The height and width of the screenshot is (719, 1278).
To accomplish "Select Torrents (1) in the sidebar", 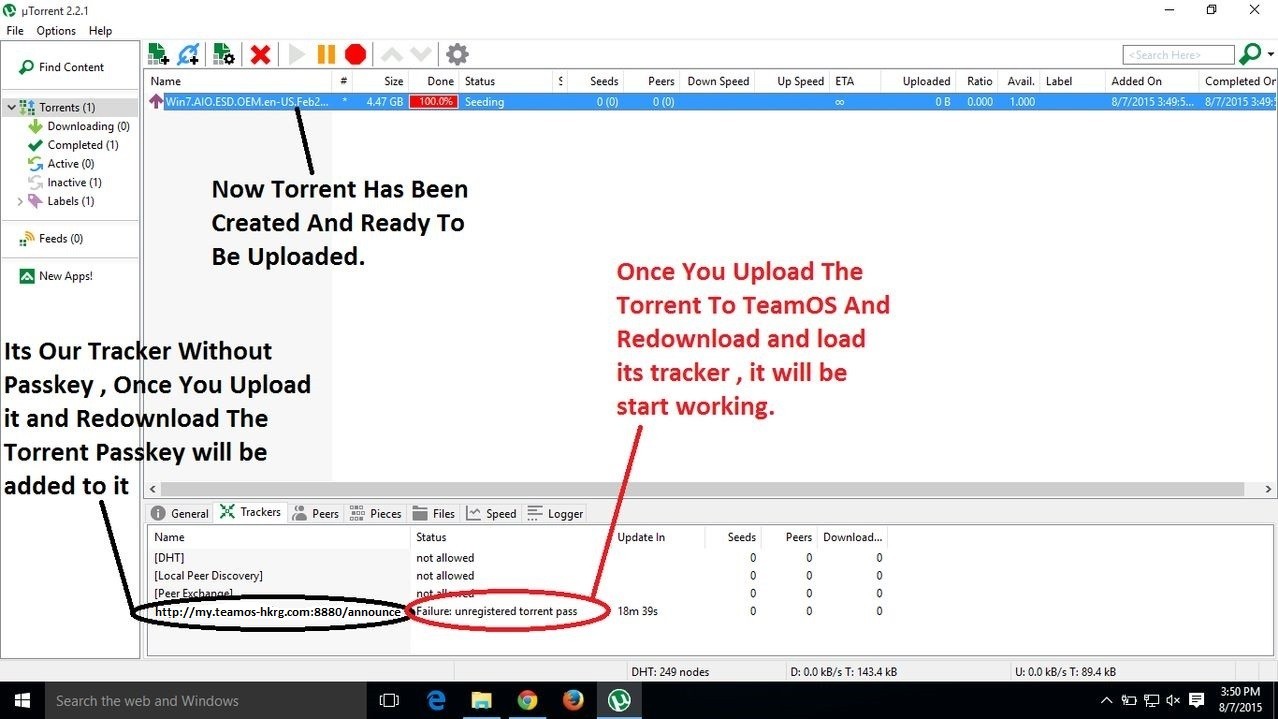I will 67,107.
